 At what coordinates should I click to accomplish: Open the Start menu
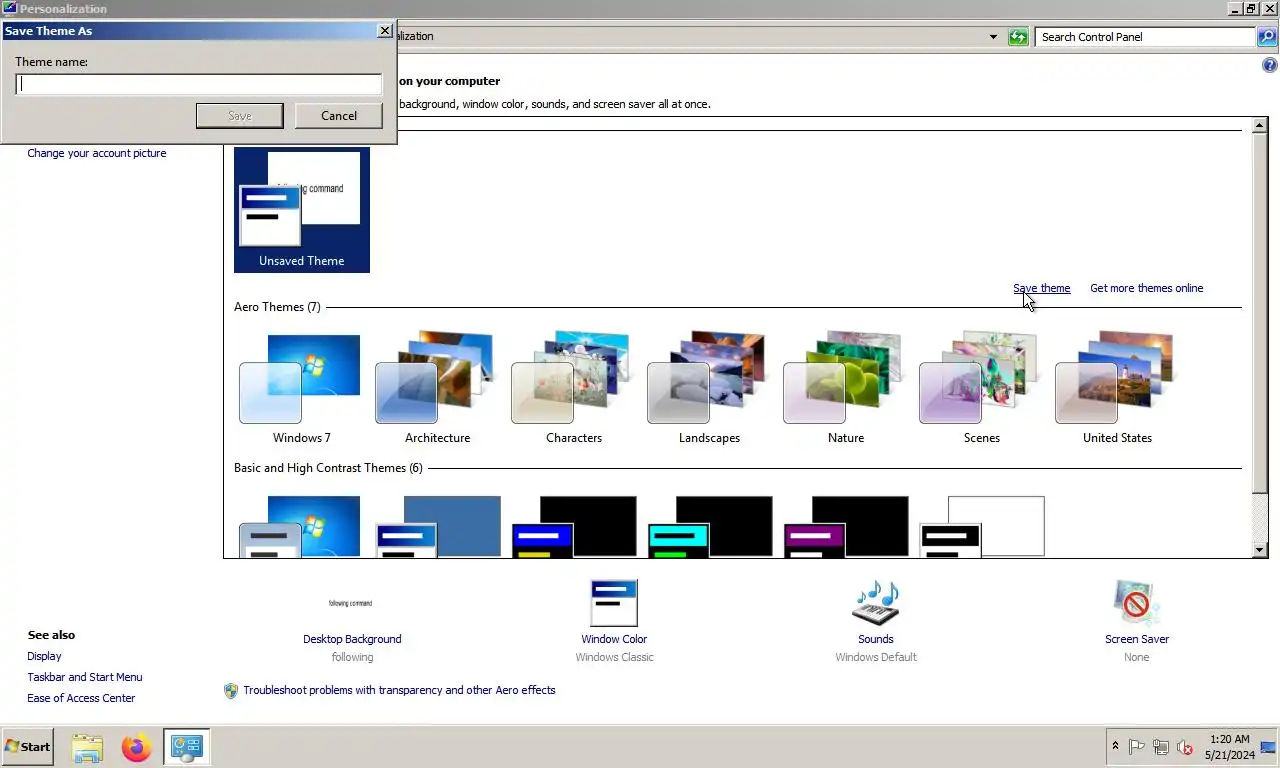27,746
